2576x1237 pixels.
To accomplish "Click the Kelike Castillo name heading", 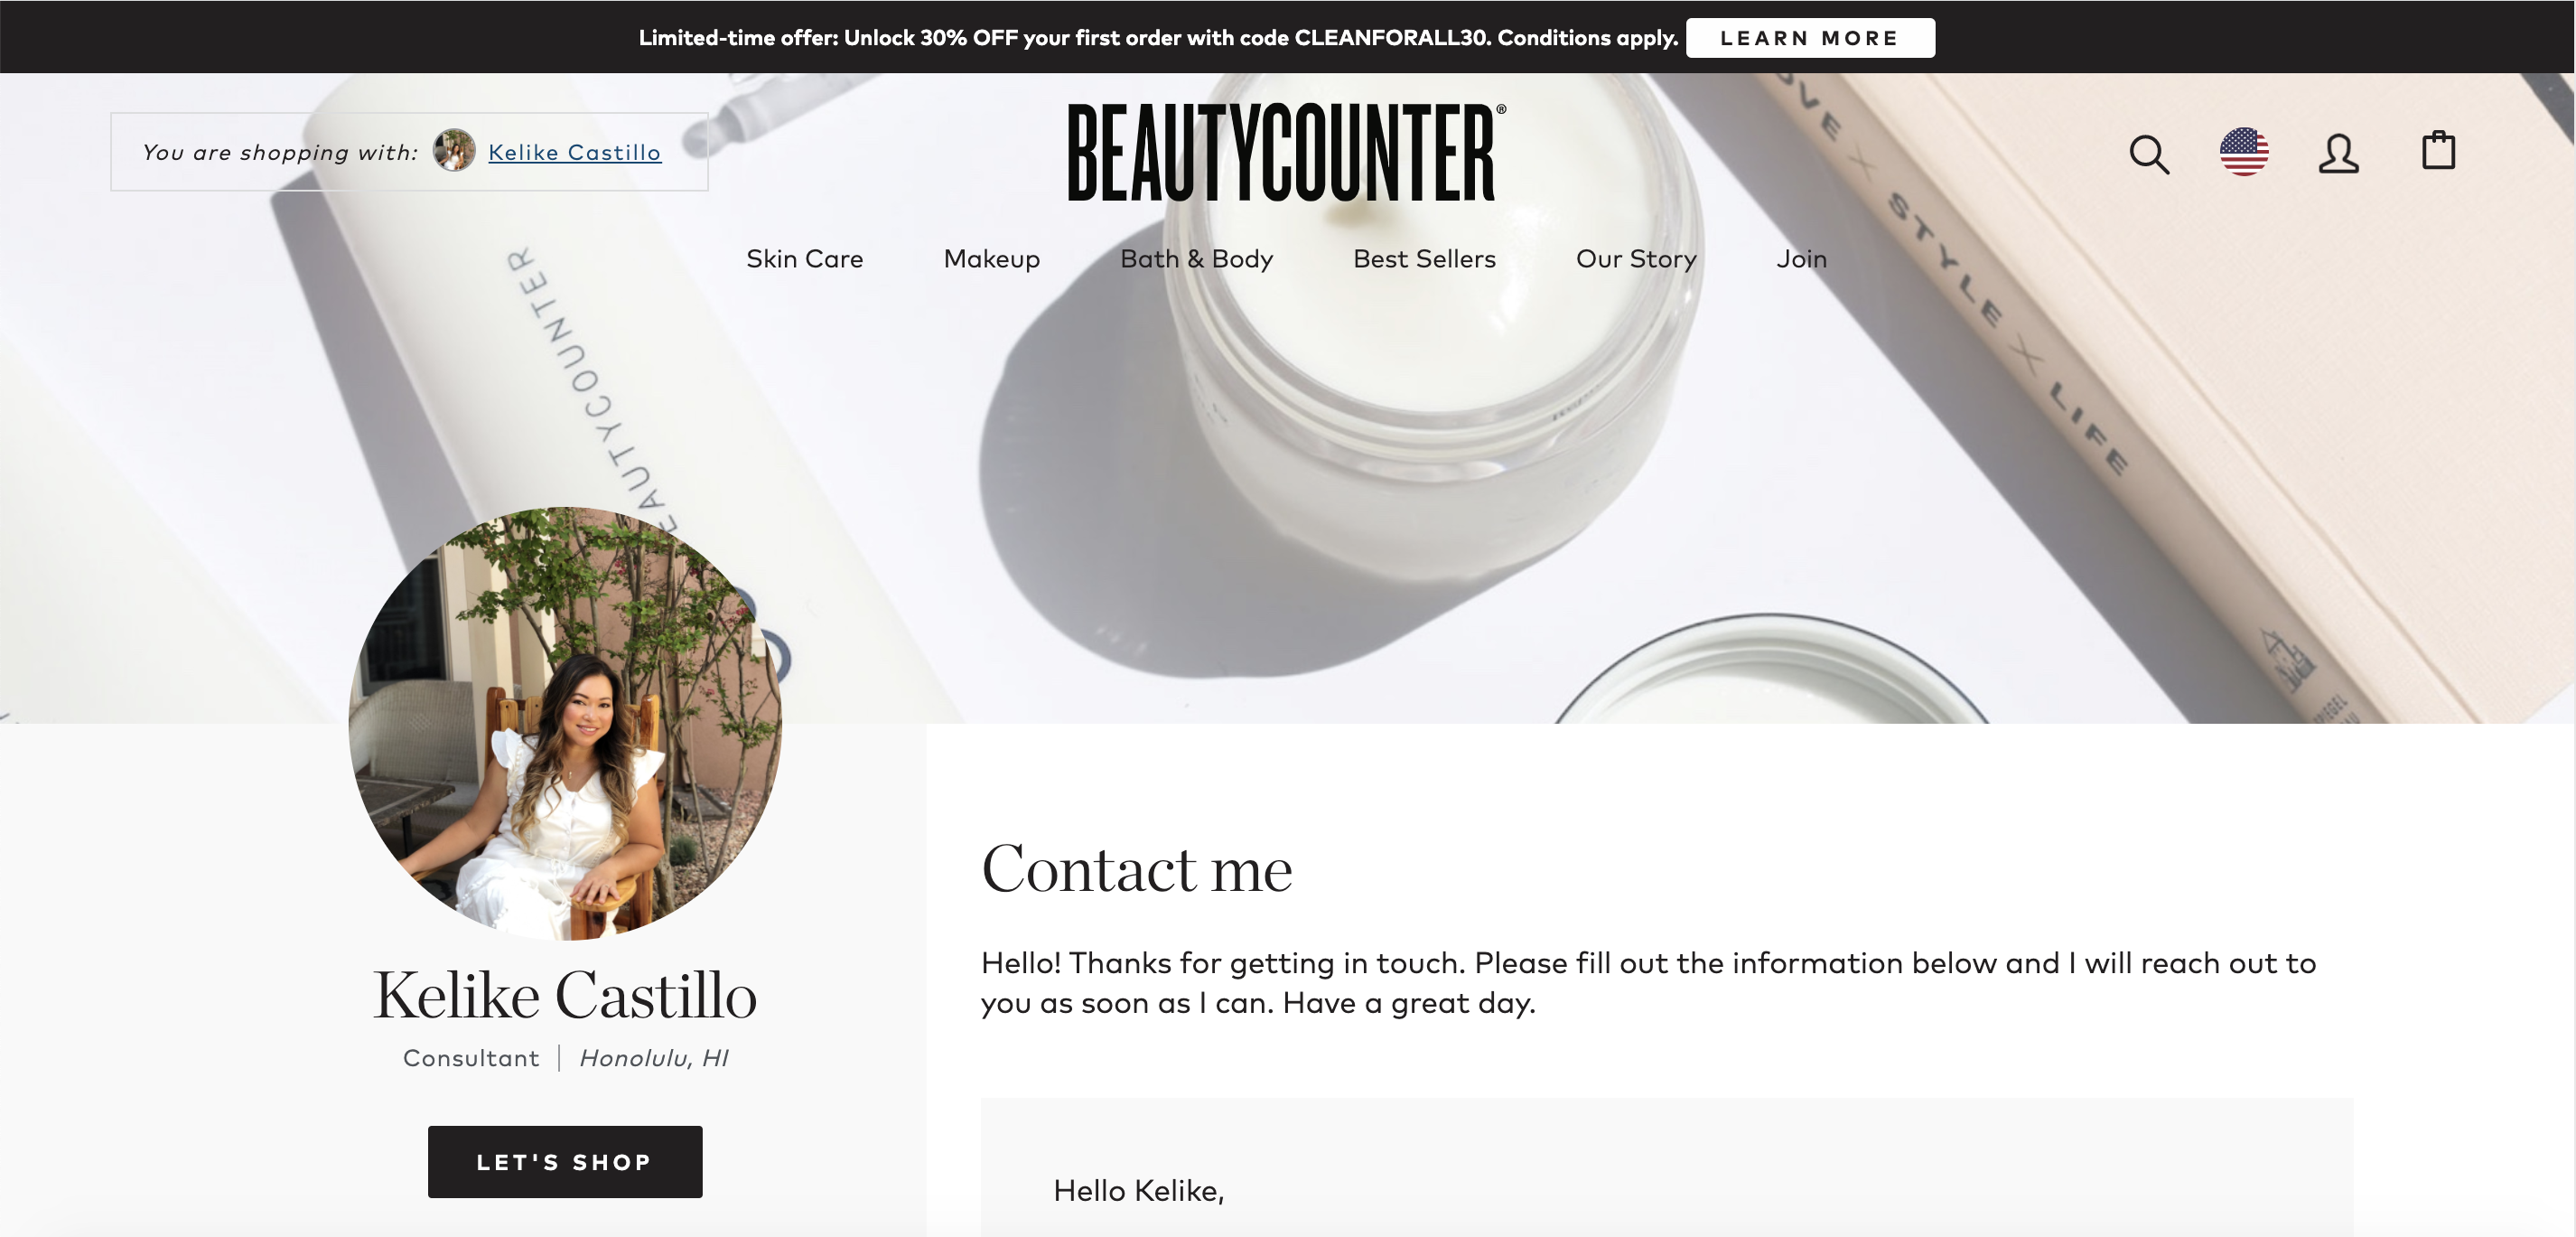I will [565, 995].
